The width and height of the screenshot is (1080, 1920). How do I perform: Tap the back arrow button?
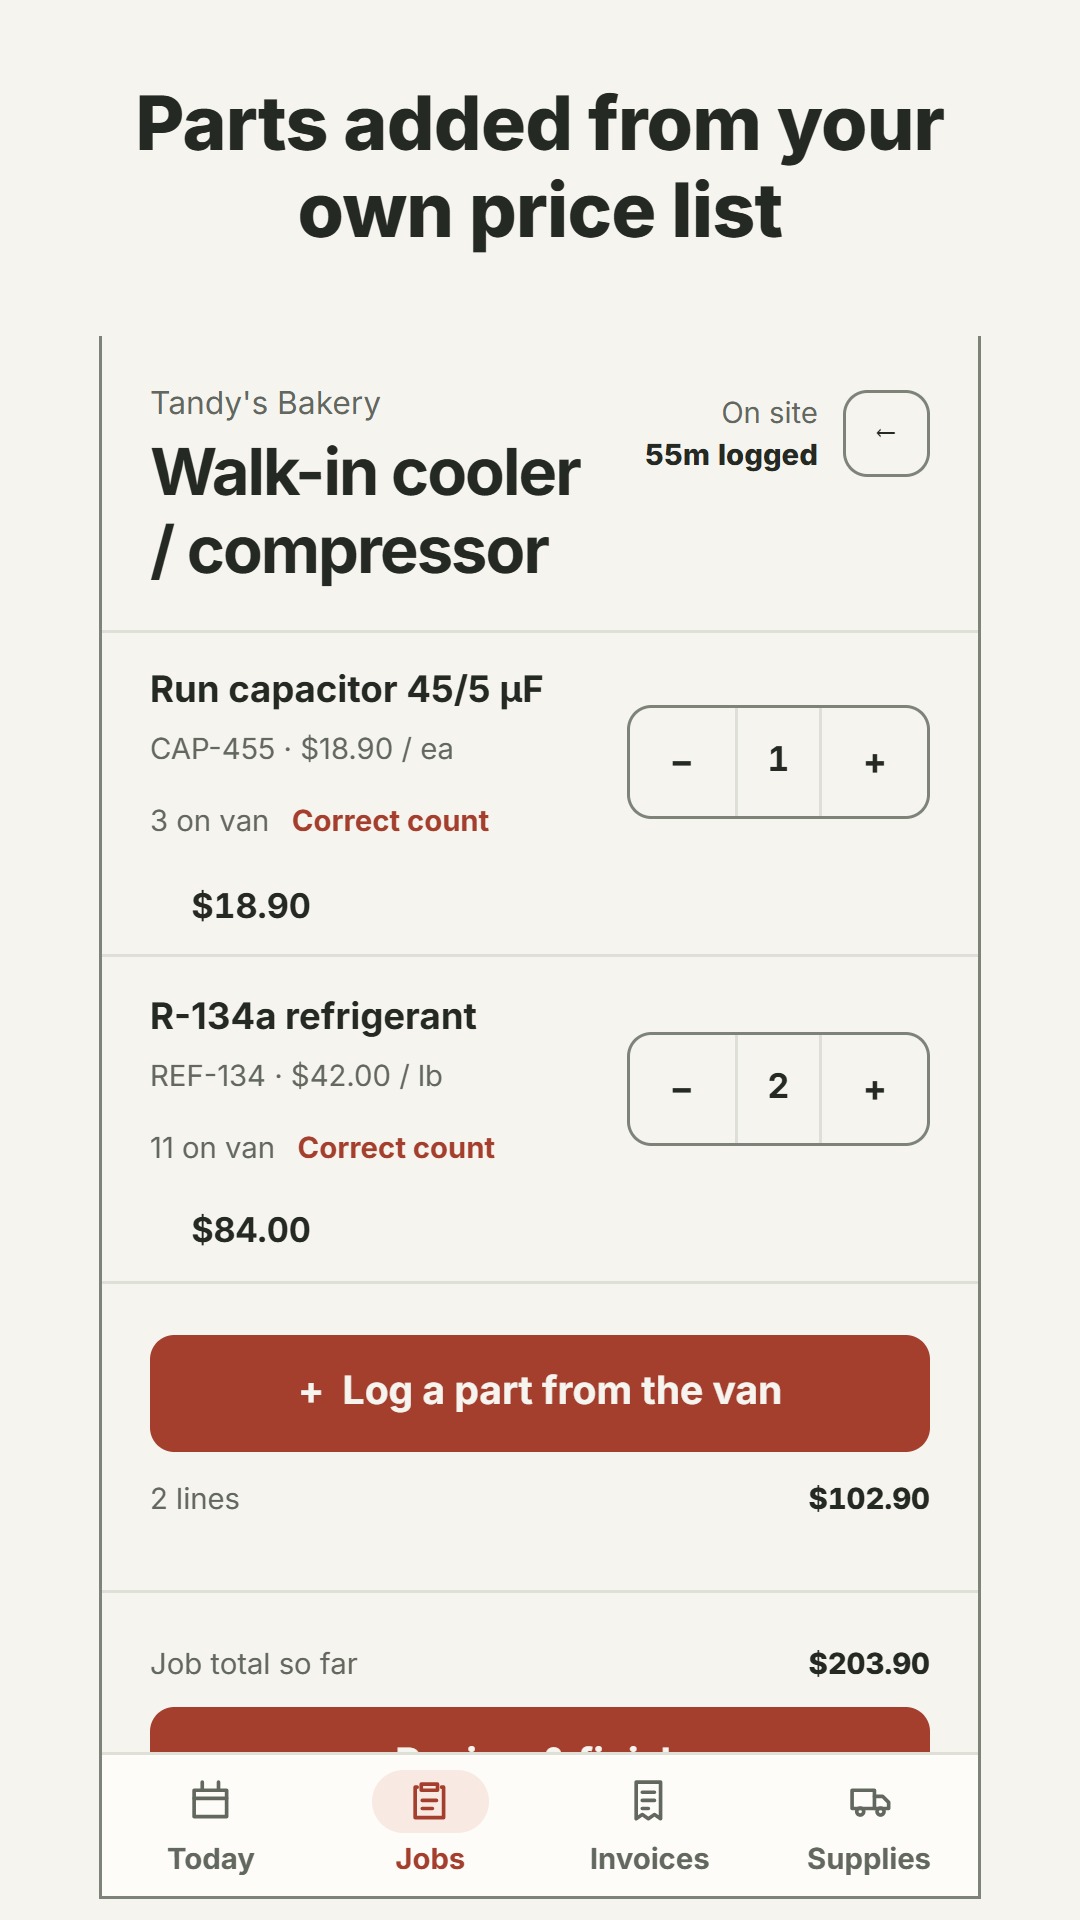886,433
